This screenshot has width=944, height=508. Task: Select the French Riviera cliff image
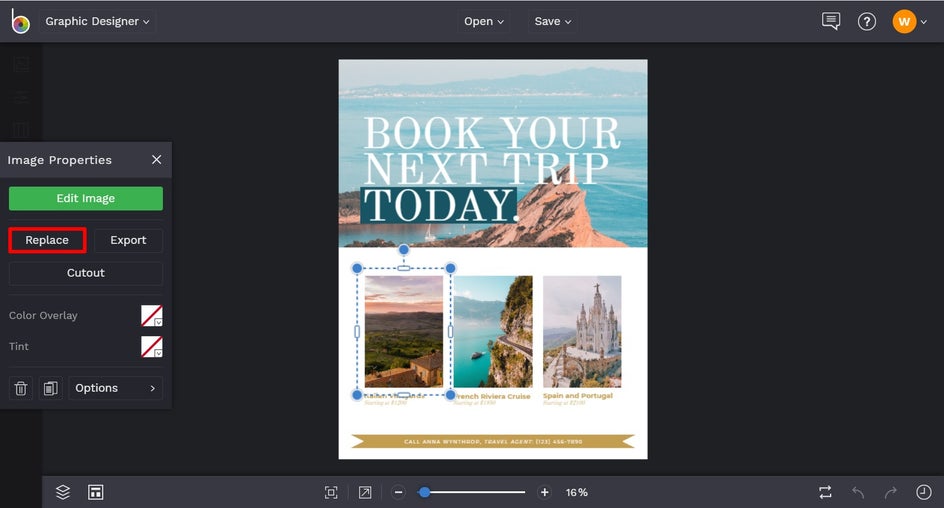[493, 331]
